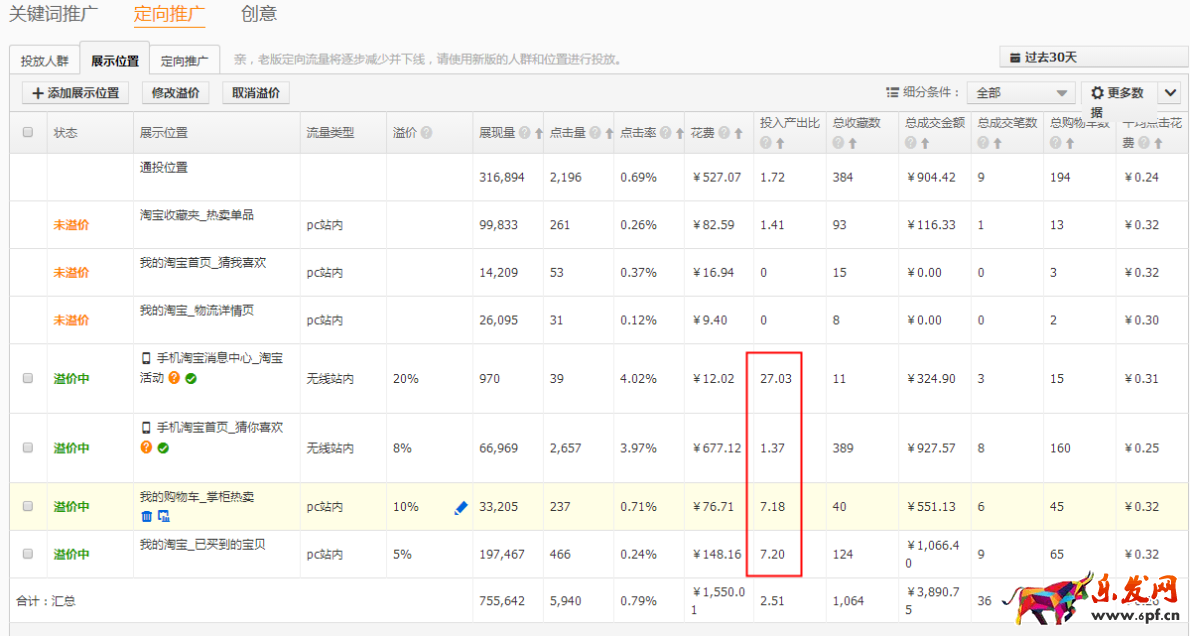Click the 添加展示位置 button

click(x=74, y=92)
